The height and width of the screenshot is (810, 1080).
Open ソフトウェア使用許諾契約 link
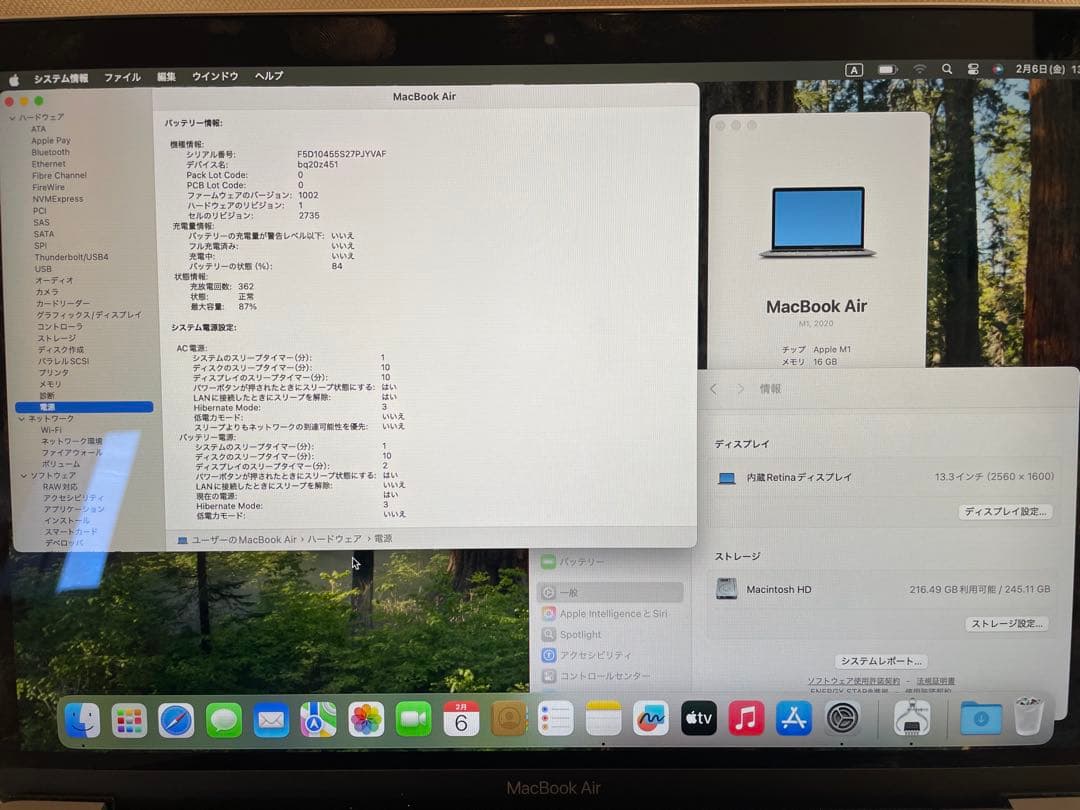(853, 681)
